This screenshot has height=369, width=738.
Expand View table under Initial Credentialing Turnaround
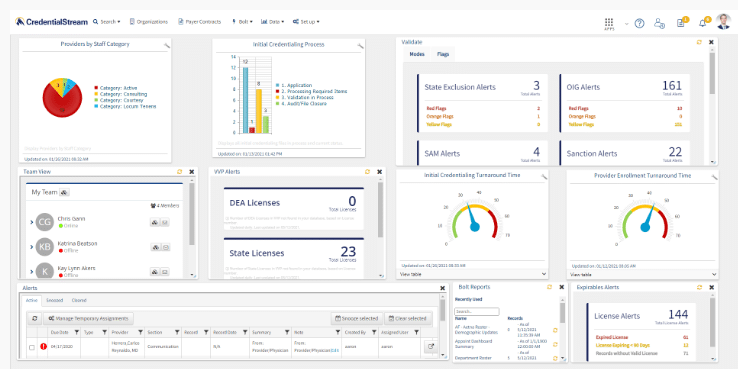(472, 274)
